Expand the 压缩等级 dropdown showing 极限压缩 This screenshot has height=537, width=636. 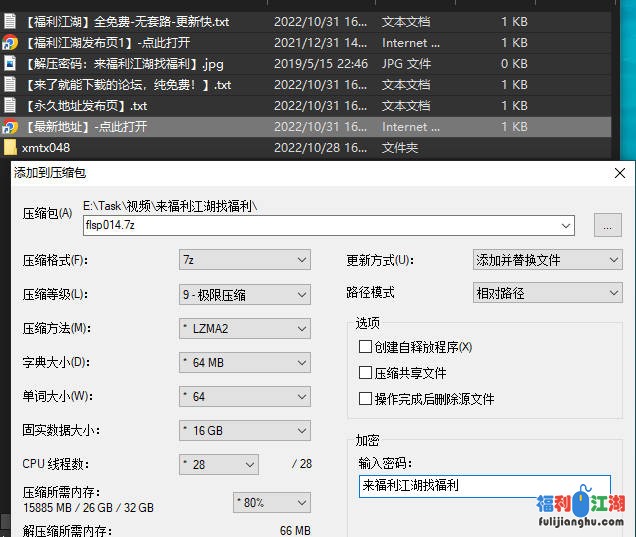[x=245, y=294]
